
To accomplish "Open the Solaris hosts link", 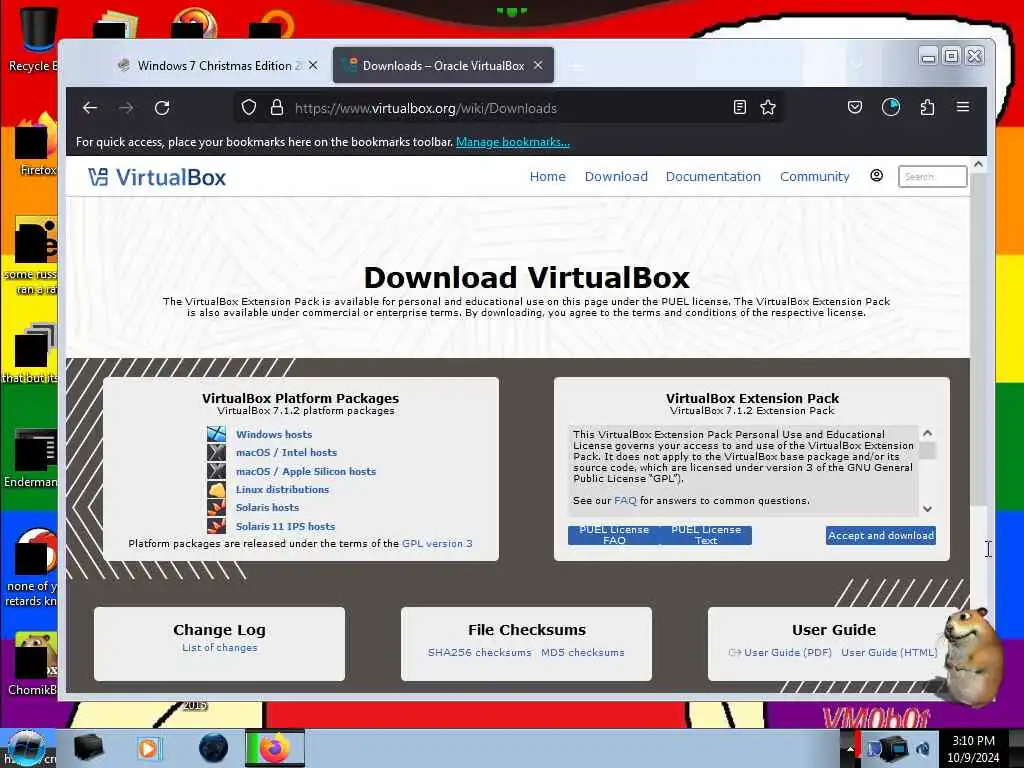I will 267,507.
